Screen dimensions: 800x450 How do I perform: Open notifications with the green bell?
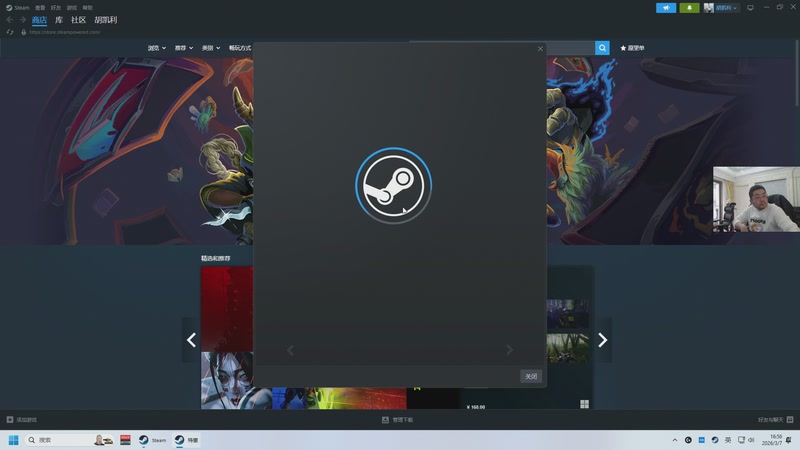pos(689,8)
